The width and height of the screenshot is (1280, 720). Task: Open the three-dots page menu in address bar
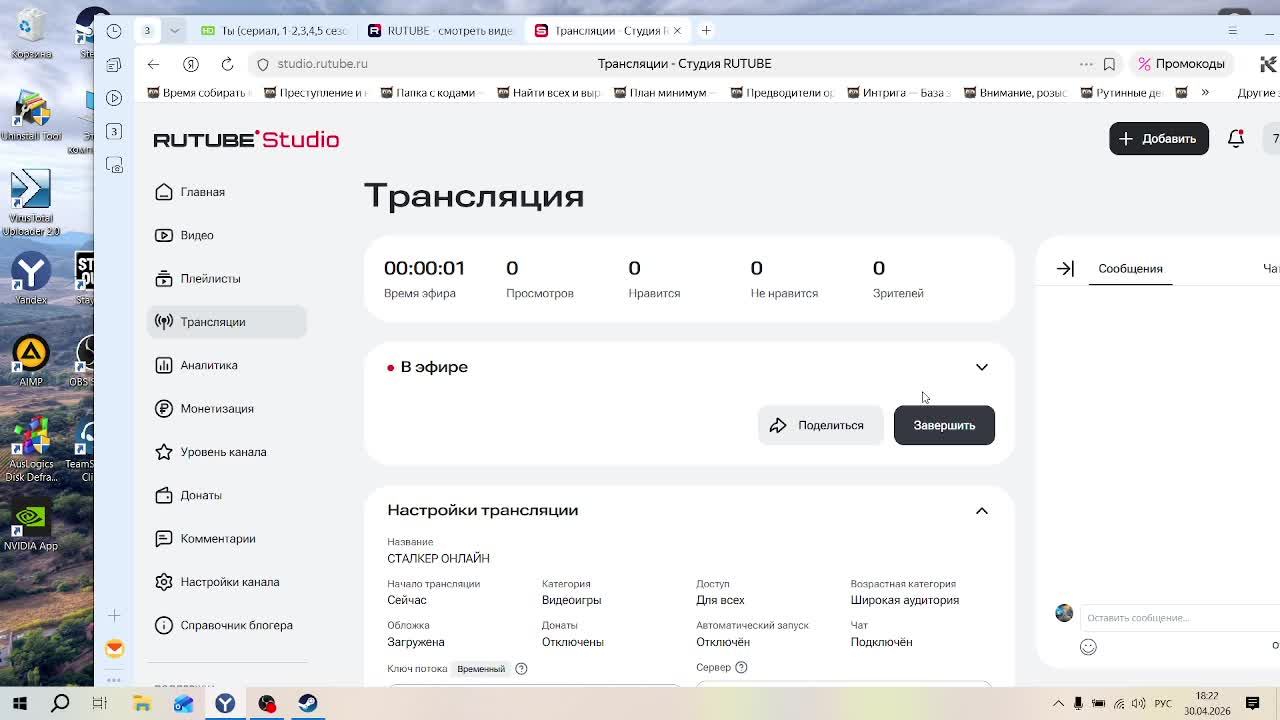pos(1086,64)
